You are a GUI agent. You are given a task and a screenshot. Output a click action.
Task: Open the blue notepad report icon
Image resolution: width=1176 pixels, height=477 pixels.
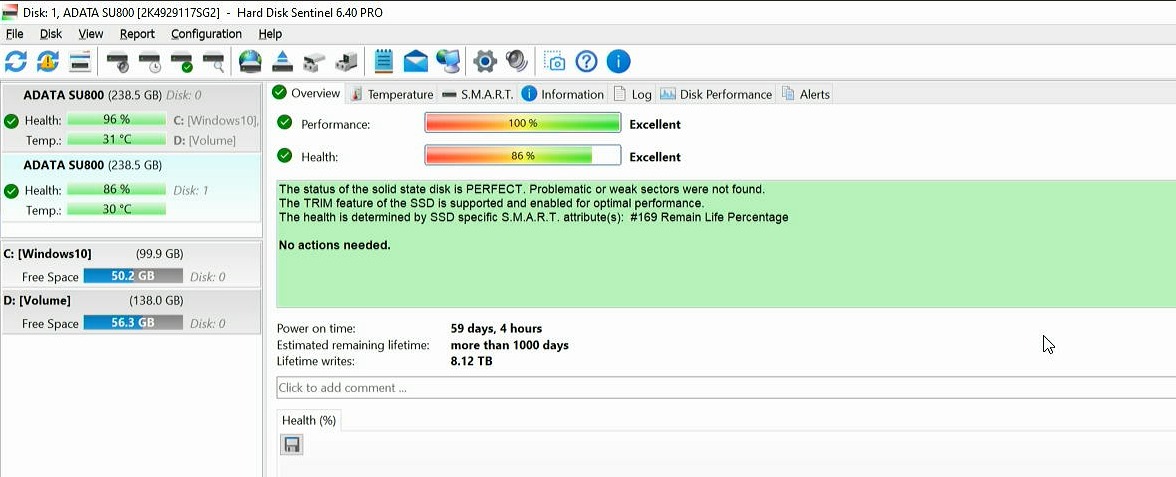point(383,62)
